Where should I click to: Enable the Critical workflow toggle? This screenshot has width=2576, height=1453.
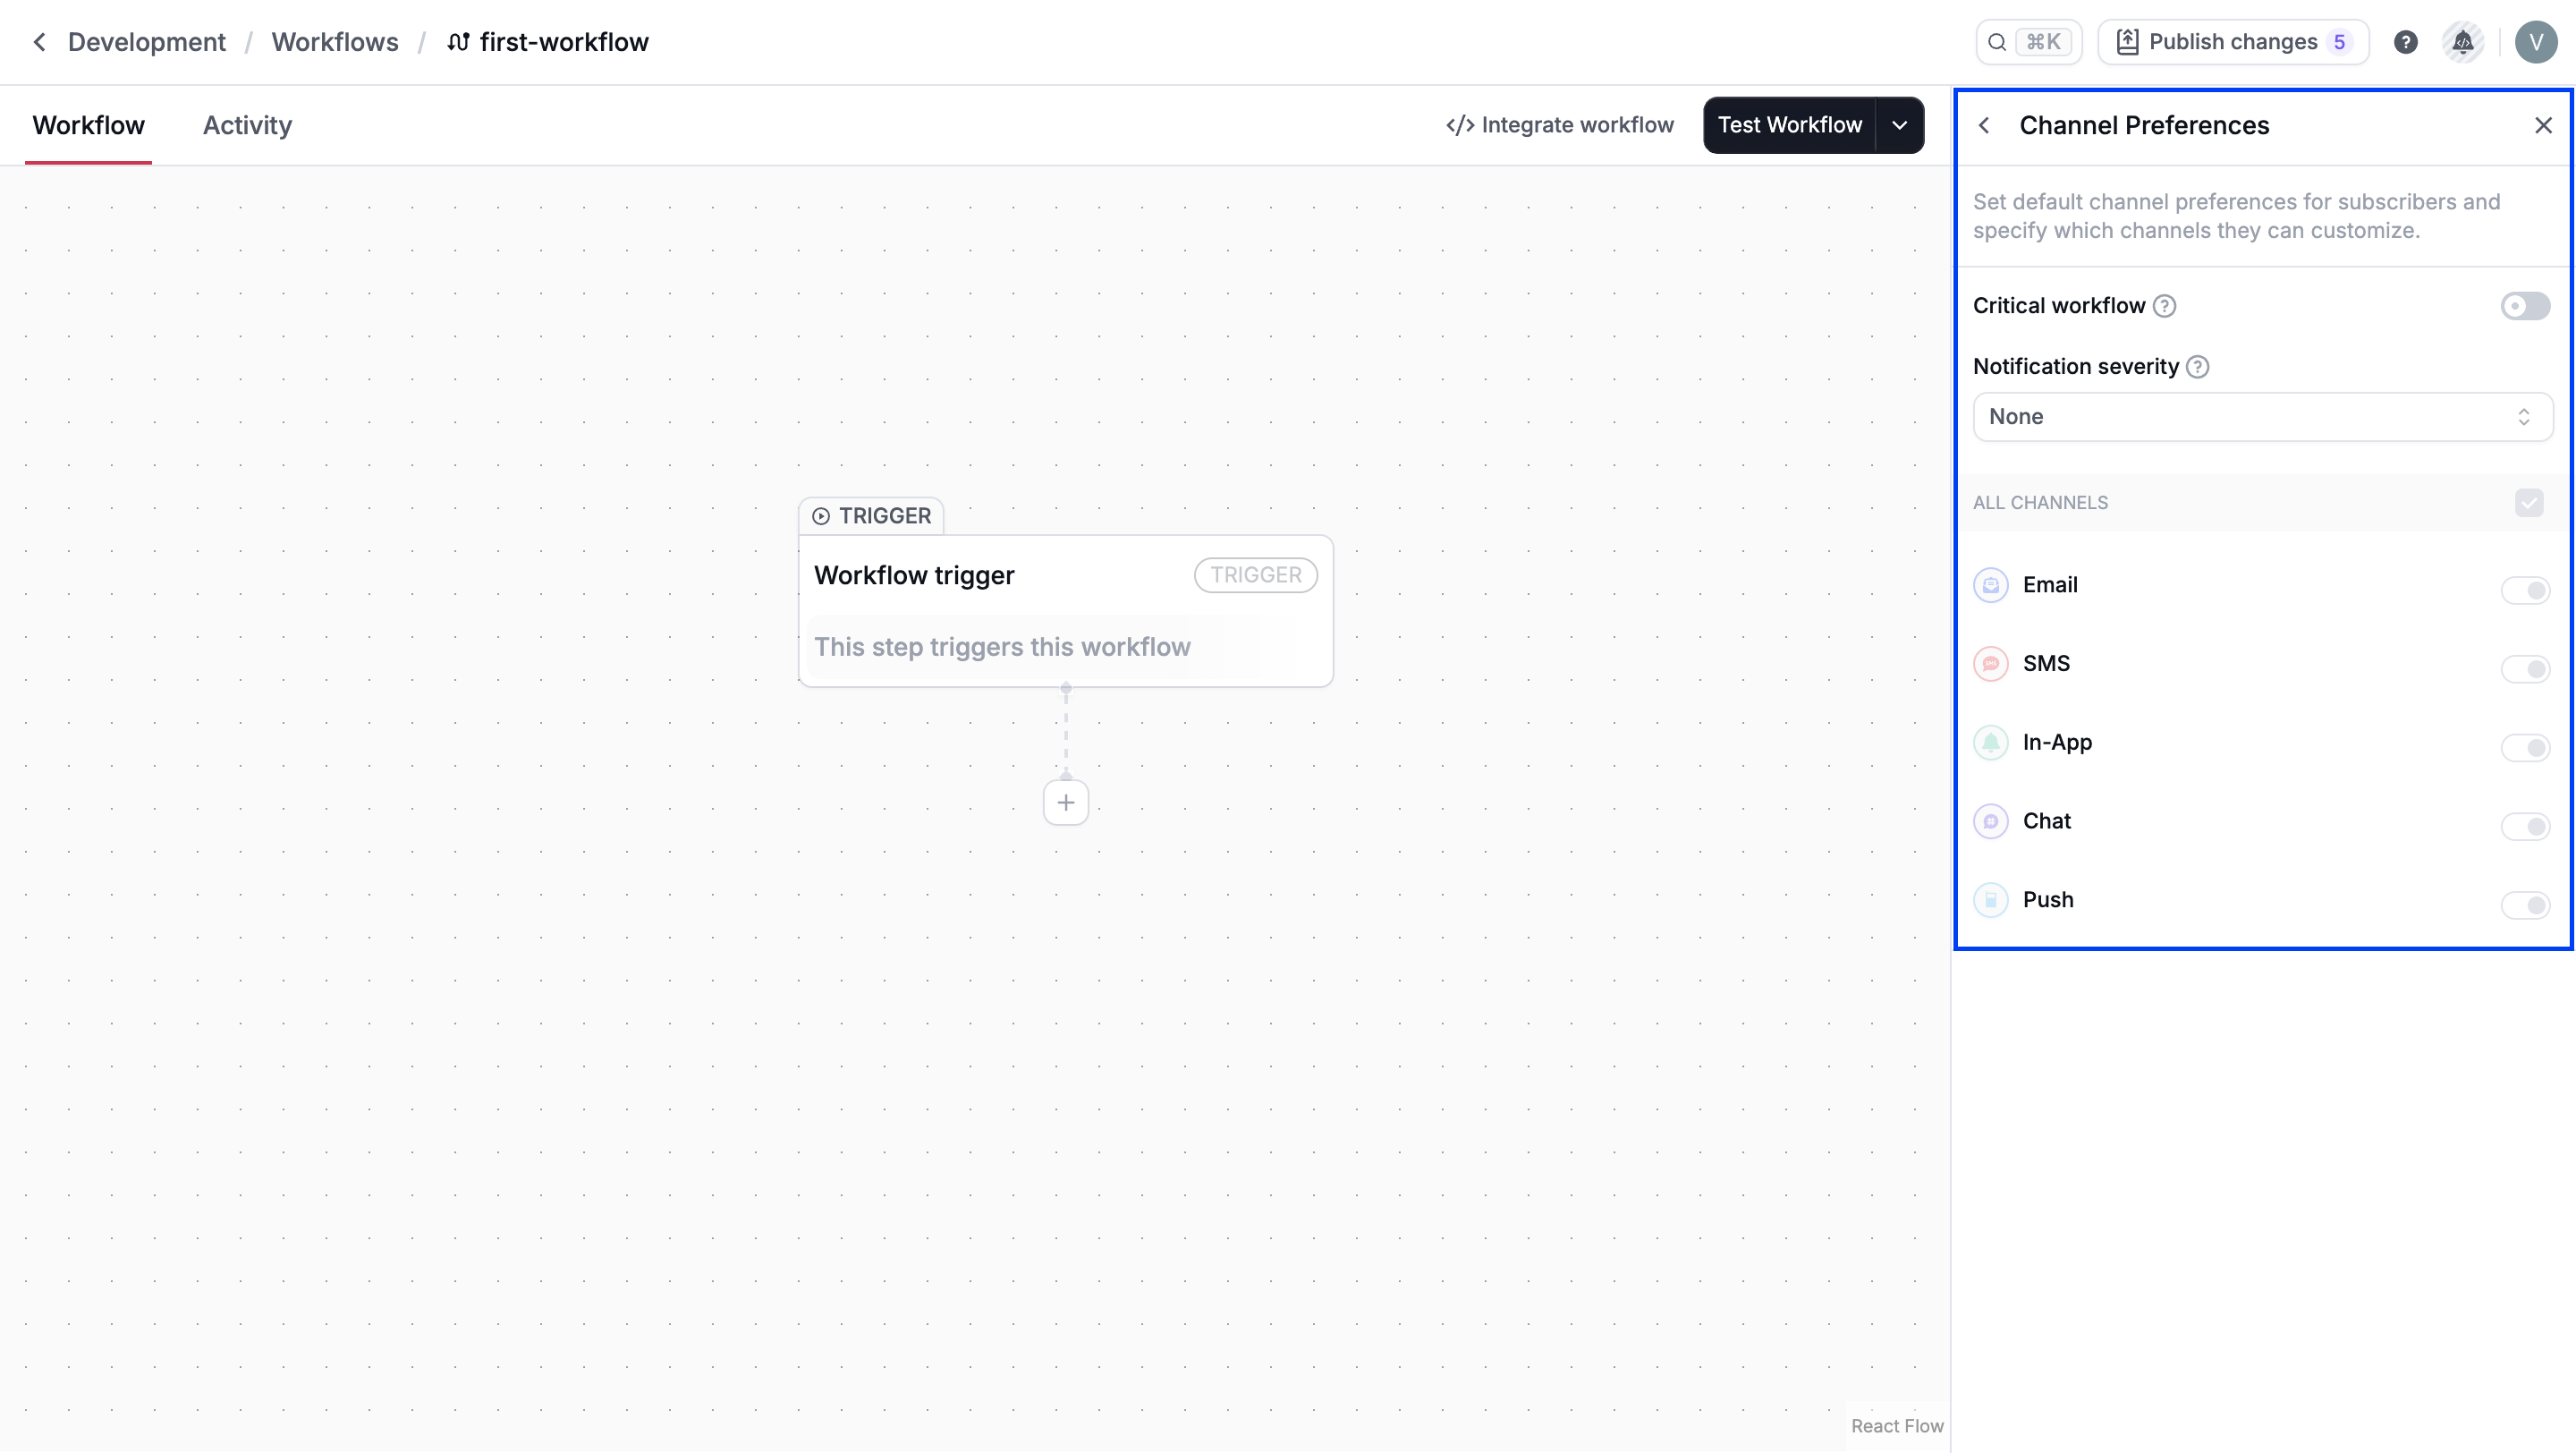tap(2524, 306)
